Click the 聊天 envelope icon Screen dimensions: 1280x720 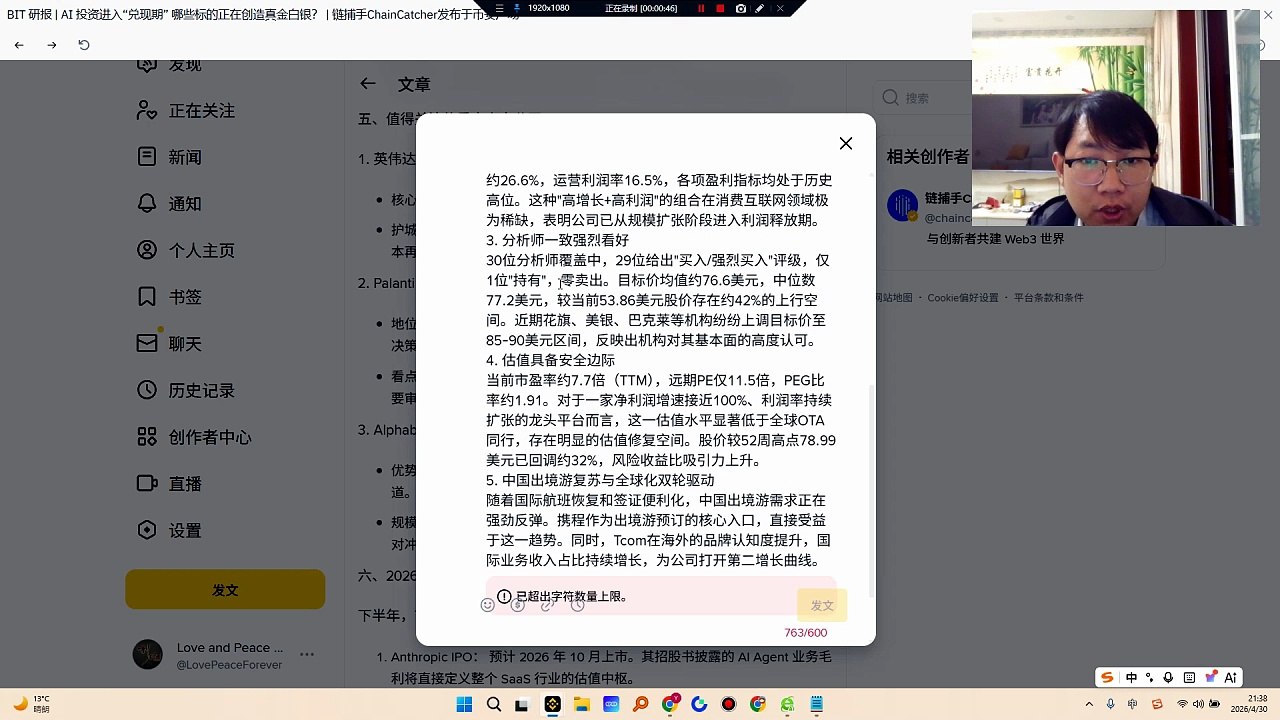point(147,344)
